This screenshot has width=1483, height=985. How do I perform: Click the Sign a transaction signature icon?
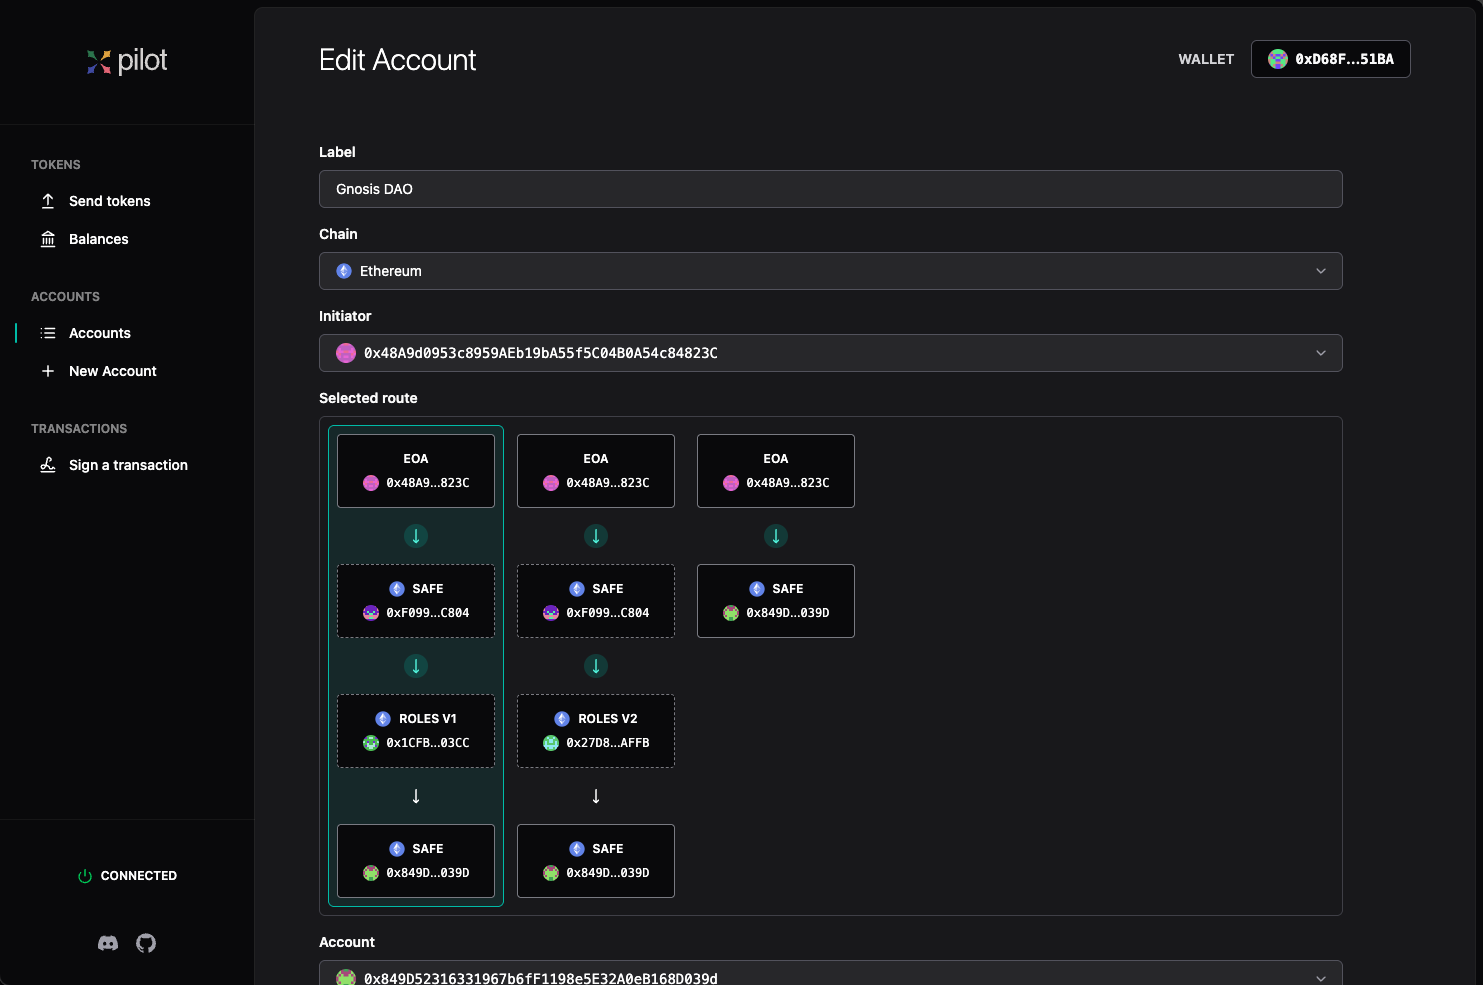pos(48,465)
